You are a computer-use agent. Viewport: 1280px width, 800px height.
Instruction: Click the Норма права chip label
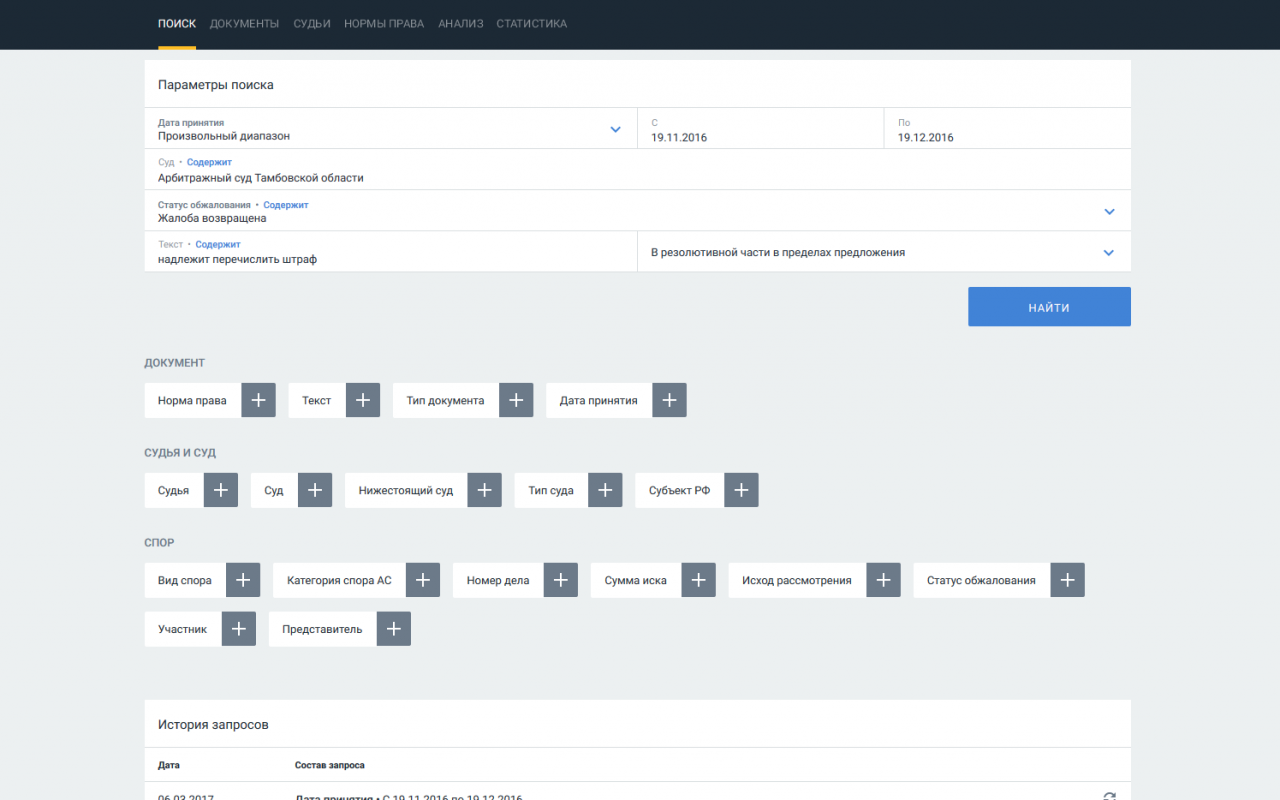tap(192, 400)
